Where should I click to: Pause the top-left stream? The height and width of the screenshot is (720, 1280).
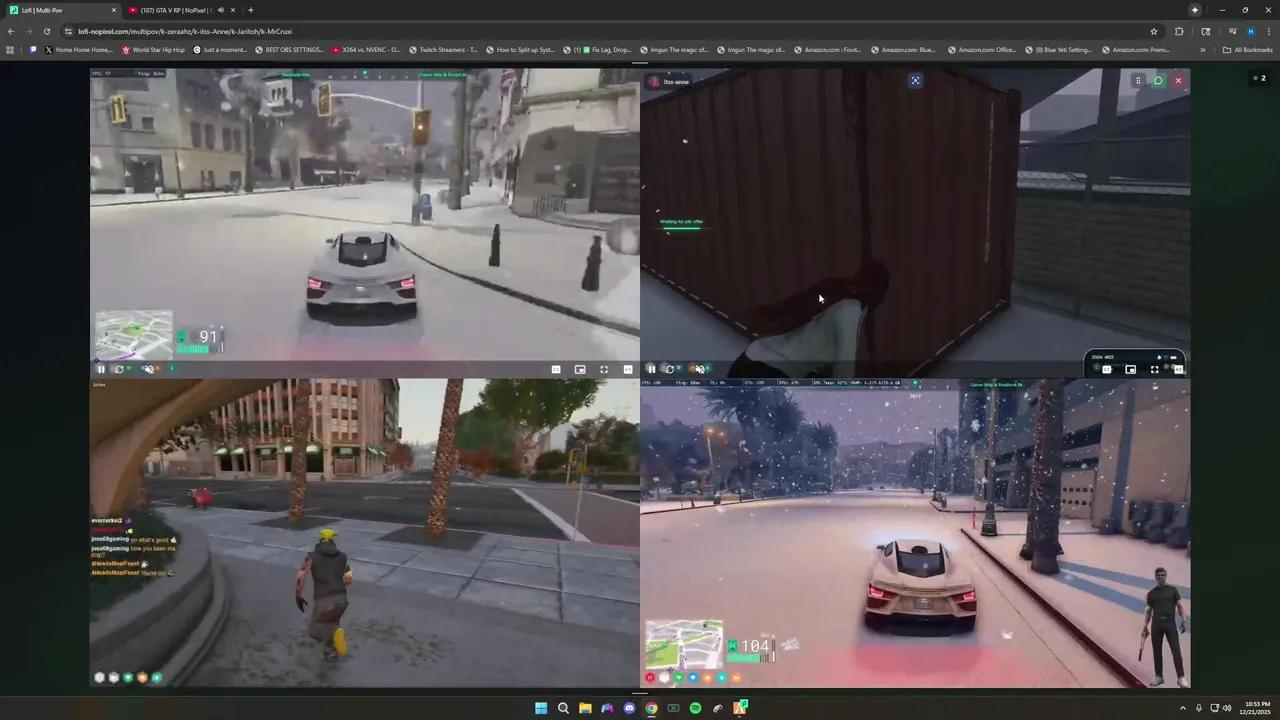101,369
